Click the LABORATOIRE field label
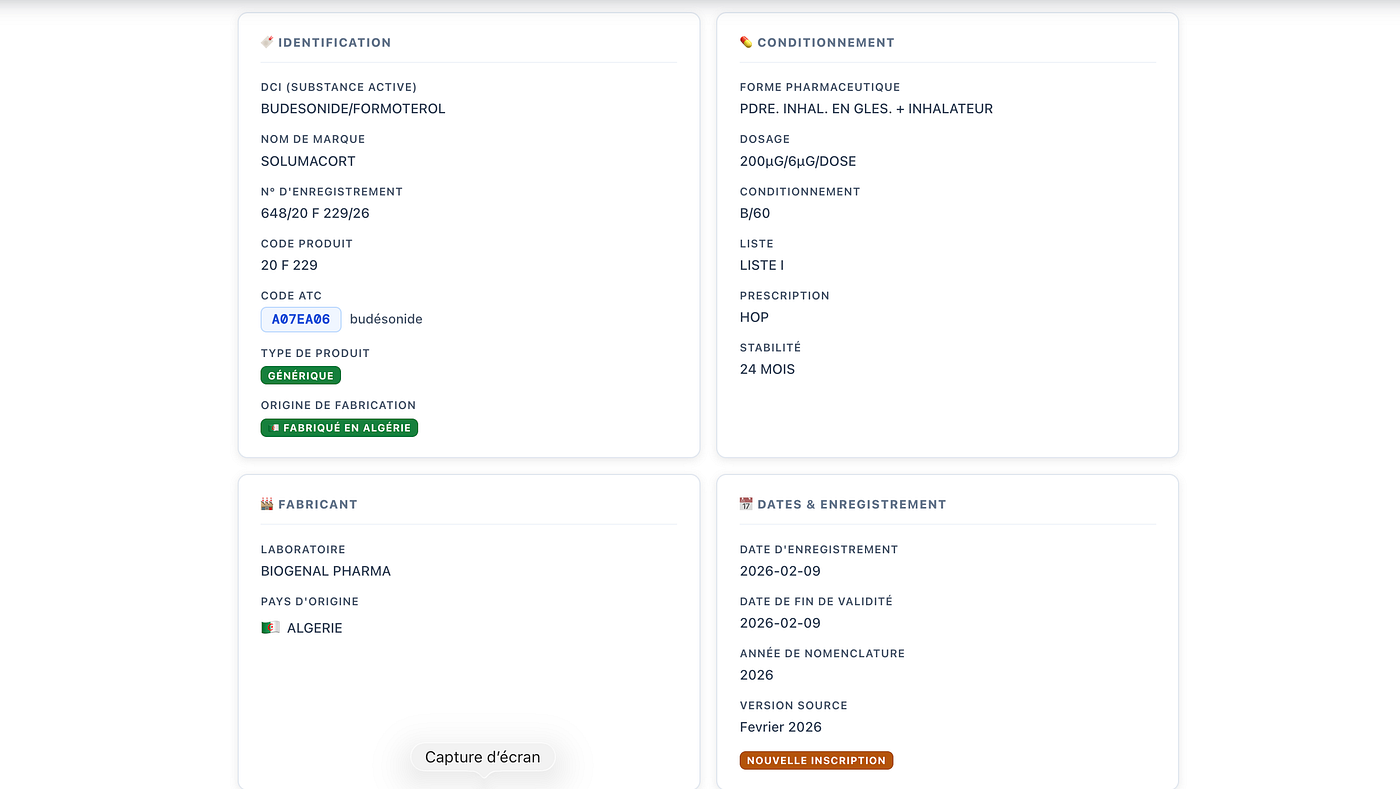1400x789 pixels. coord(303,549)
